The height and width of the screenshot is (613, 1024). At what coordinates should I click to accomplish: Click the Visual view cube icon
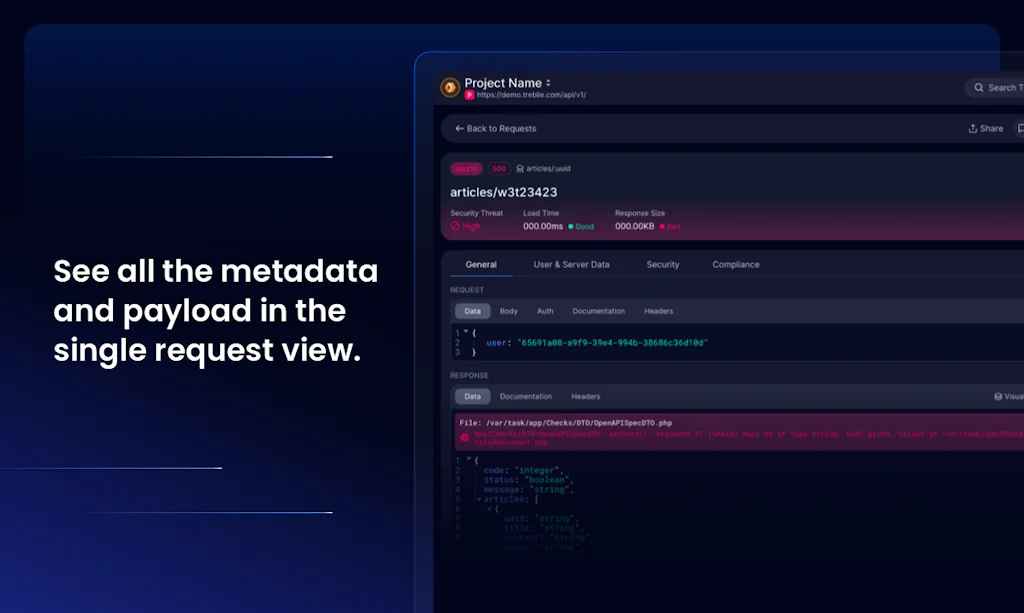[998, 396]
